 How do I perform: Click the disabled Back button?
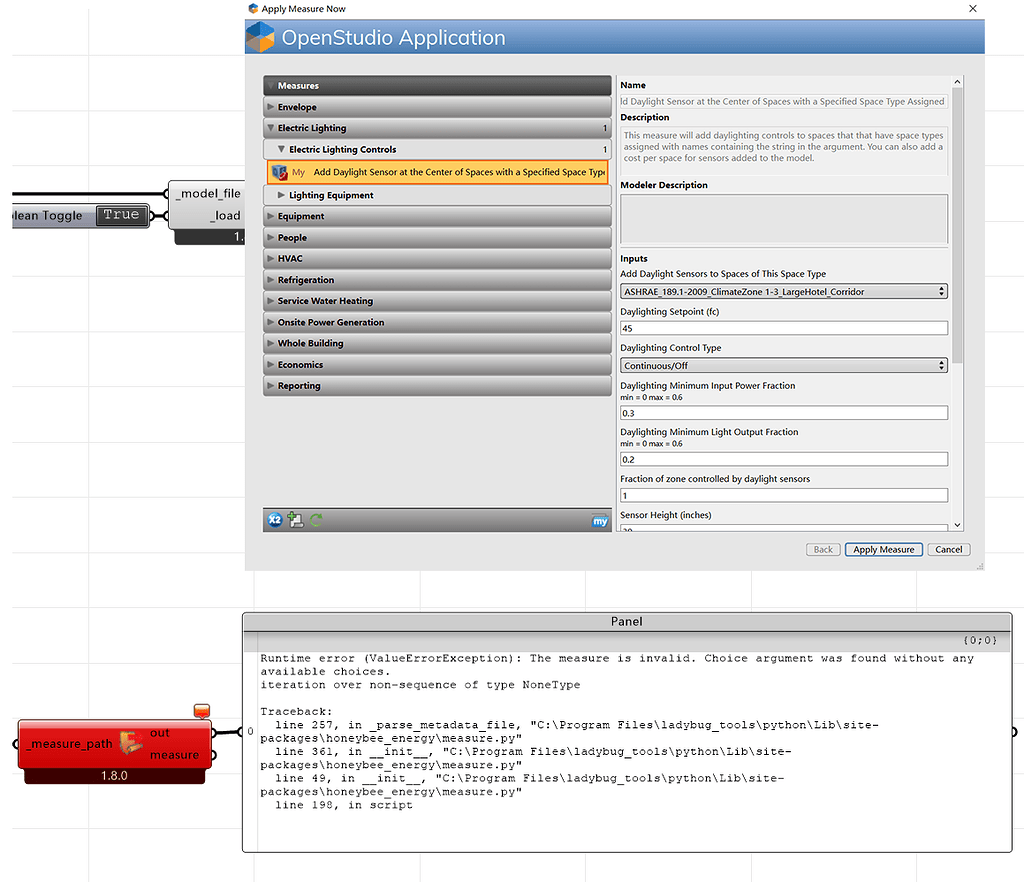click(x=823, y=550)
